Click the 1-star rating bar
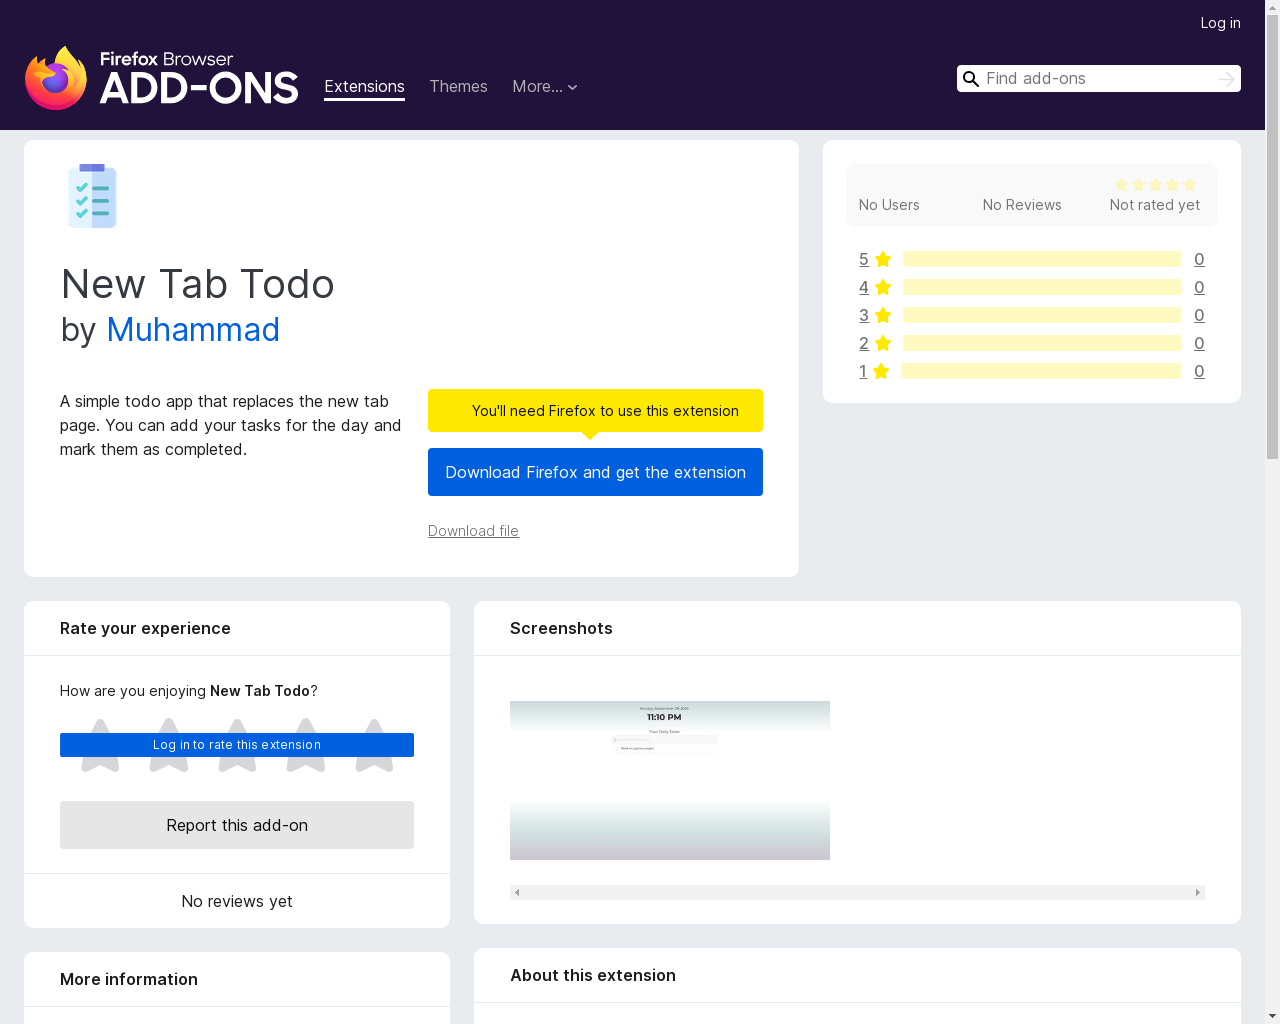Screen dimensions: 1280x1024 [x=1041, y=371]
